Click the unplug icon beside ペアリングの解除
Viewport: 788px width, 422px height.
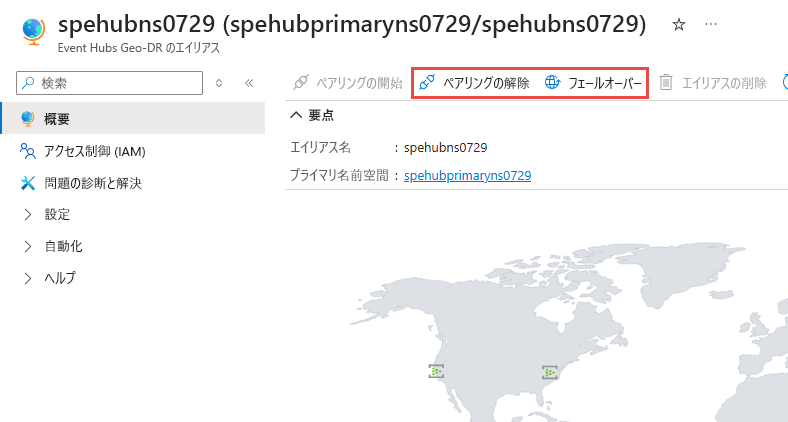(427, 82)
